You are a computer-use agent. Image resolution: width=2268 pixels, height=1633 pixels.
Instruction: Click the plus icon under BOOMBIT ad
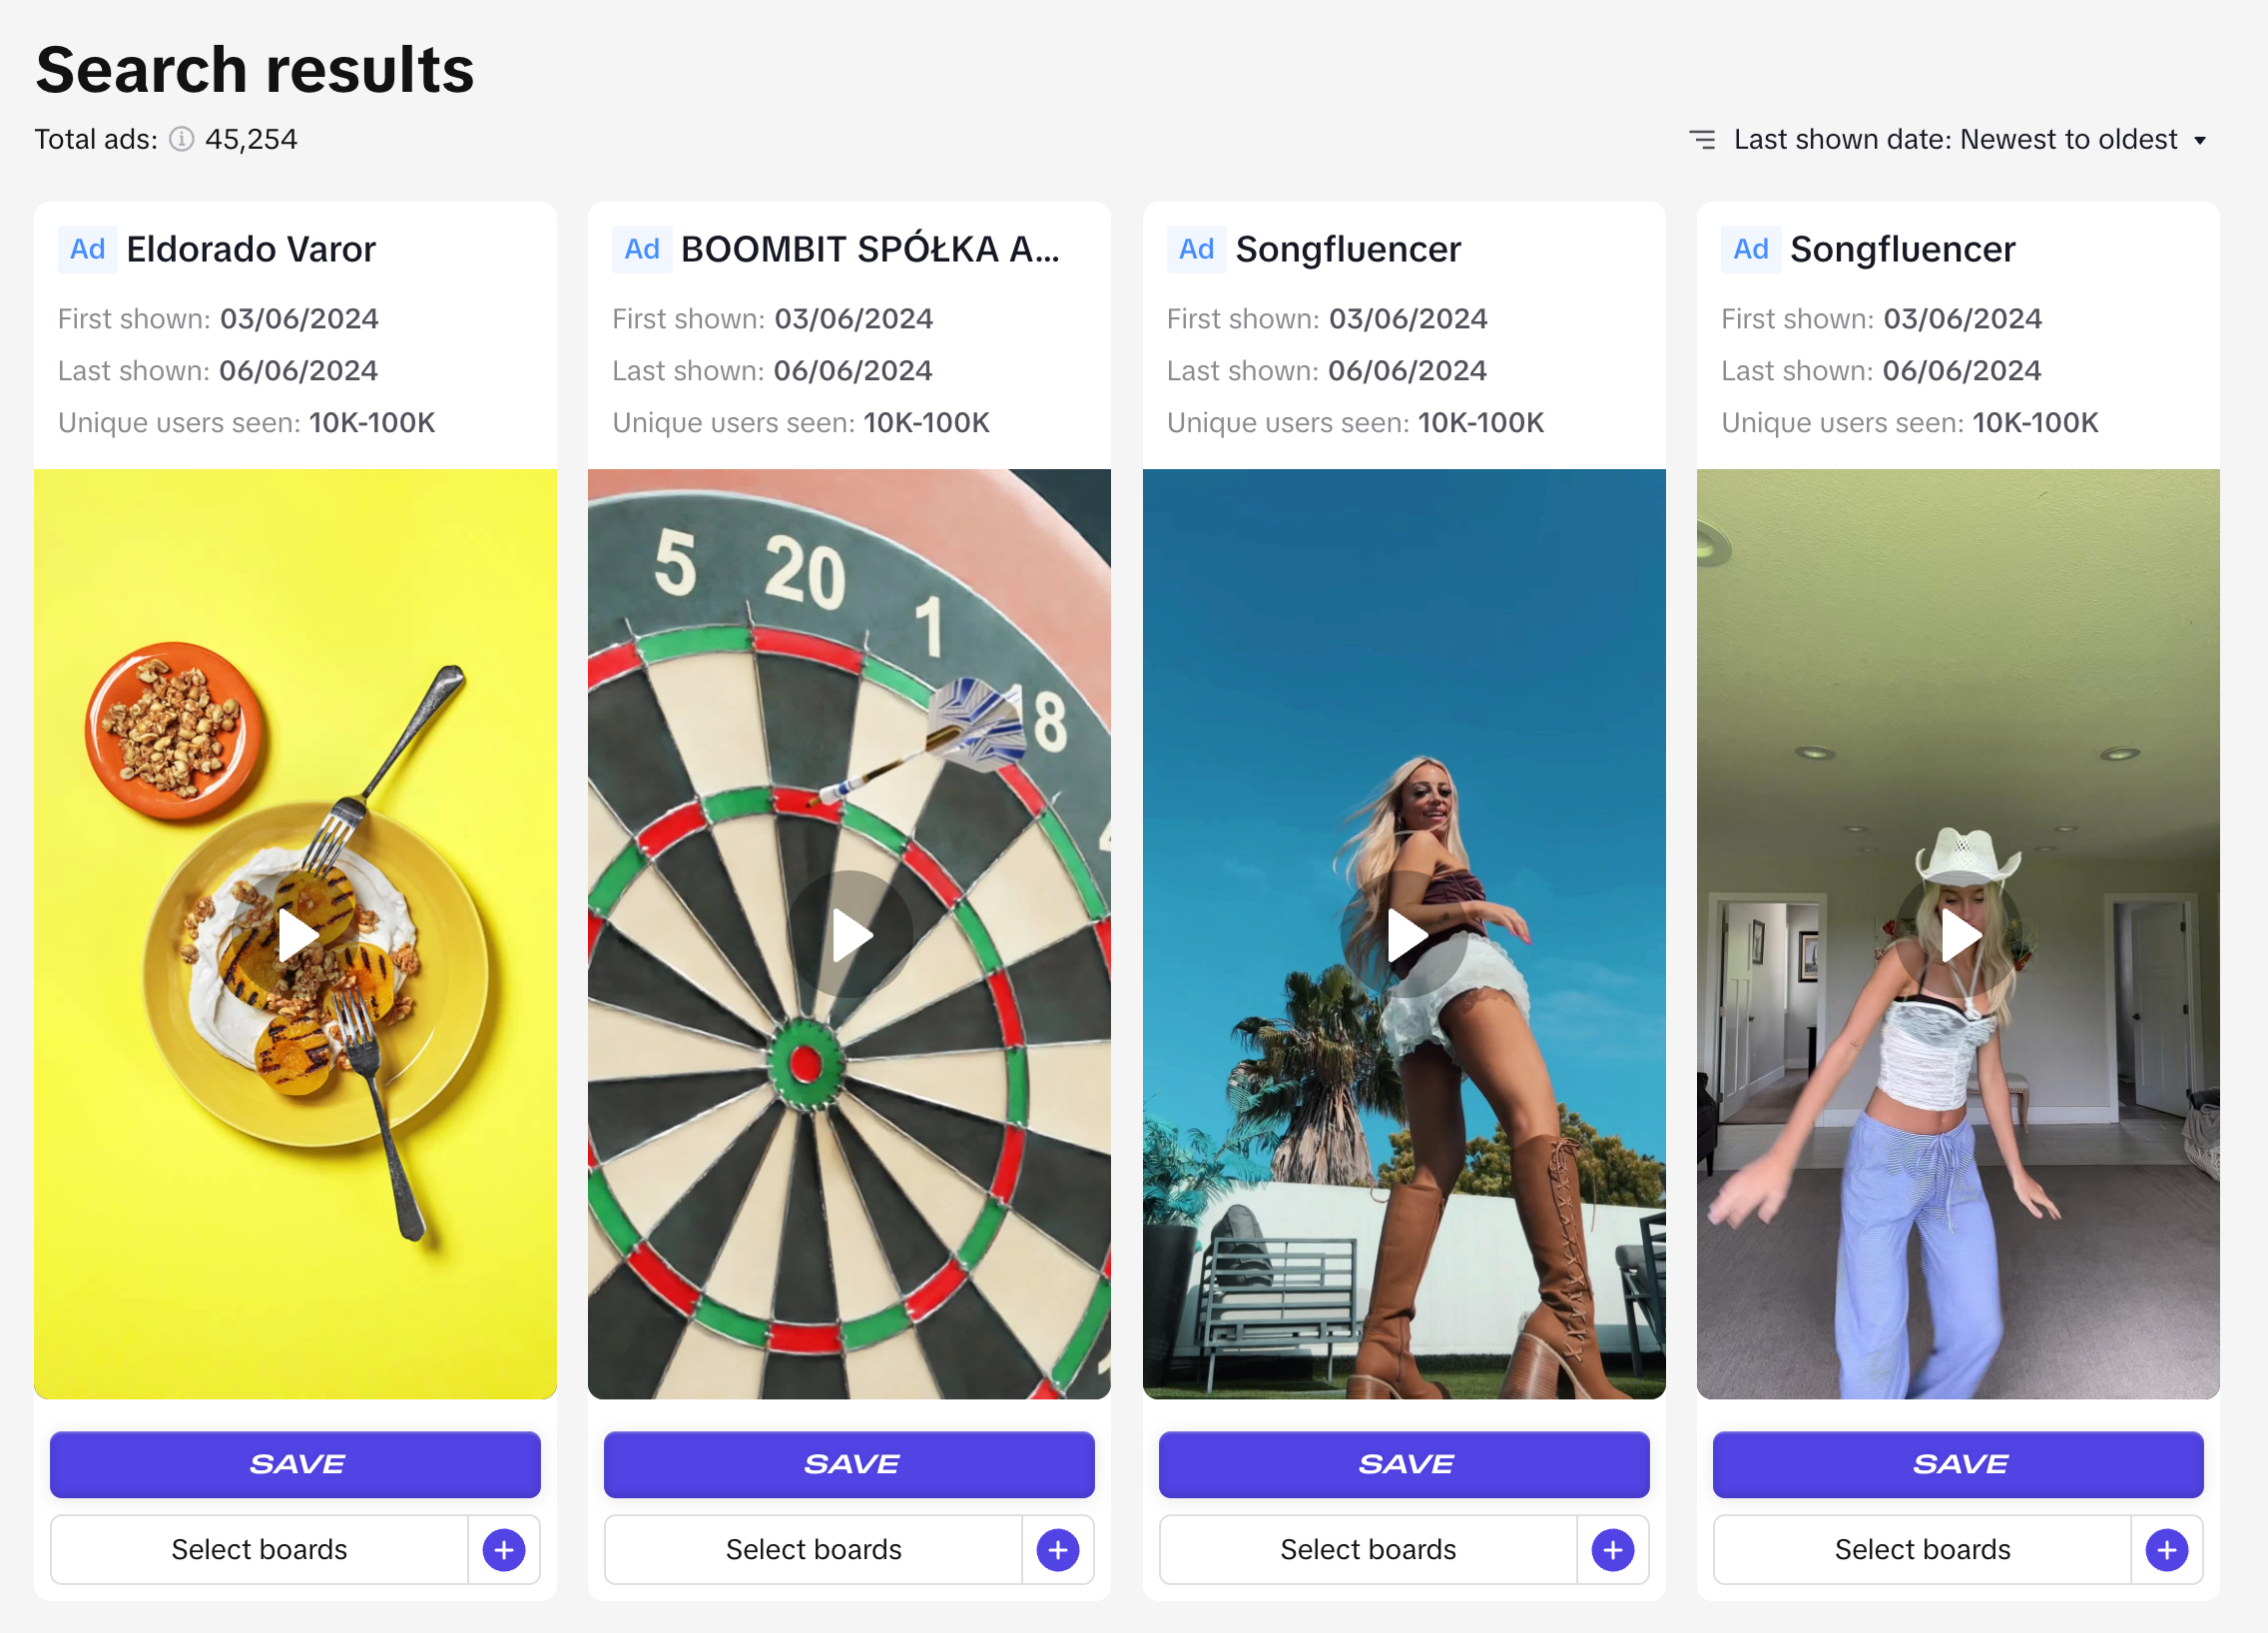[1058, 1549]
